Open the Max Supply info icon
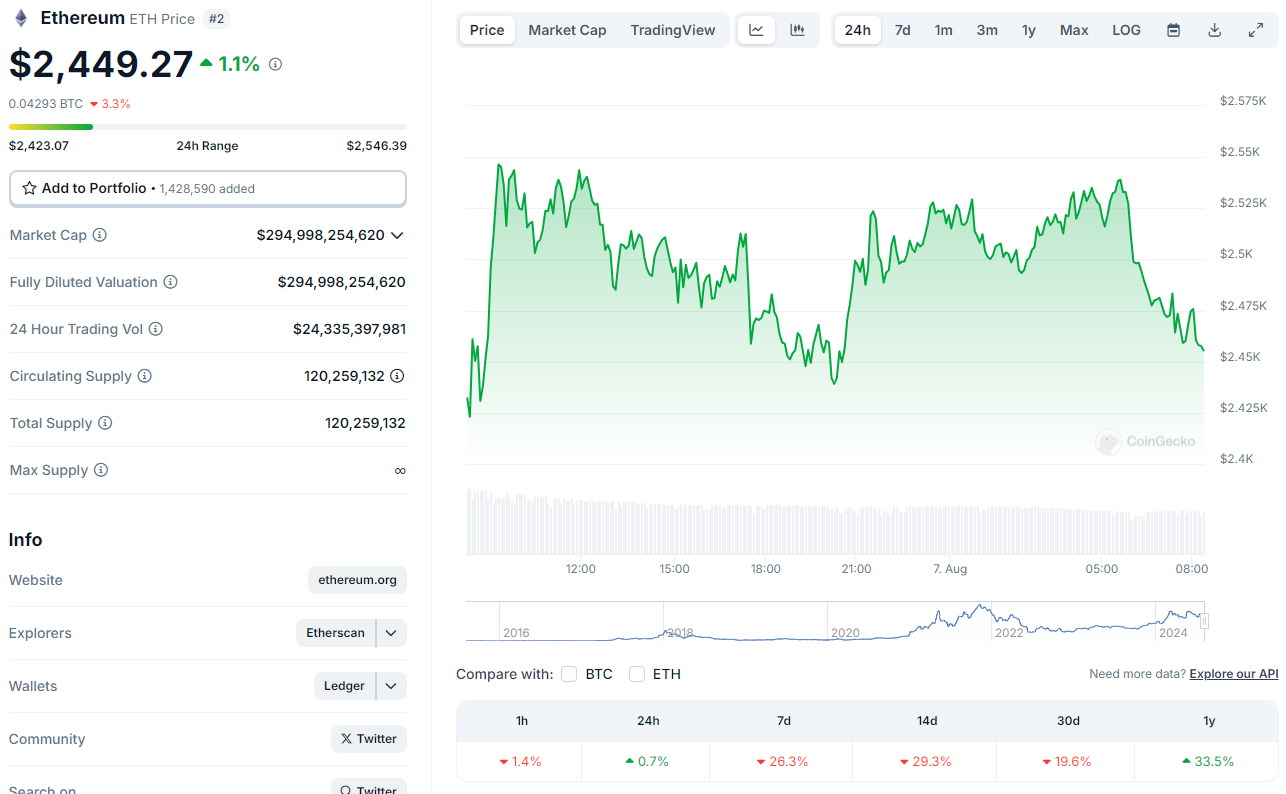This screenshot has width=1286, height=794. (100, 470)
